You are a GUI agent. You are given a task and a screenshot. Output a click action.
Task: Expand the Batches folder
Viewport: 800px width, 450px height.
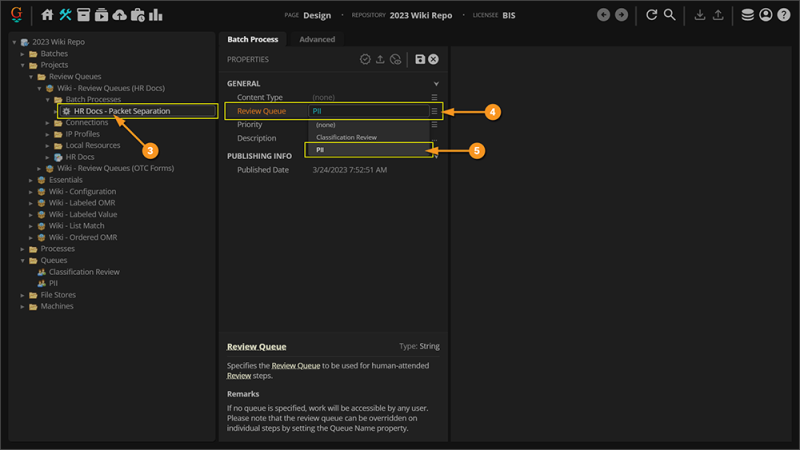(22, 53)
